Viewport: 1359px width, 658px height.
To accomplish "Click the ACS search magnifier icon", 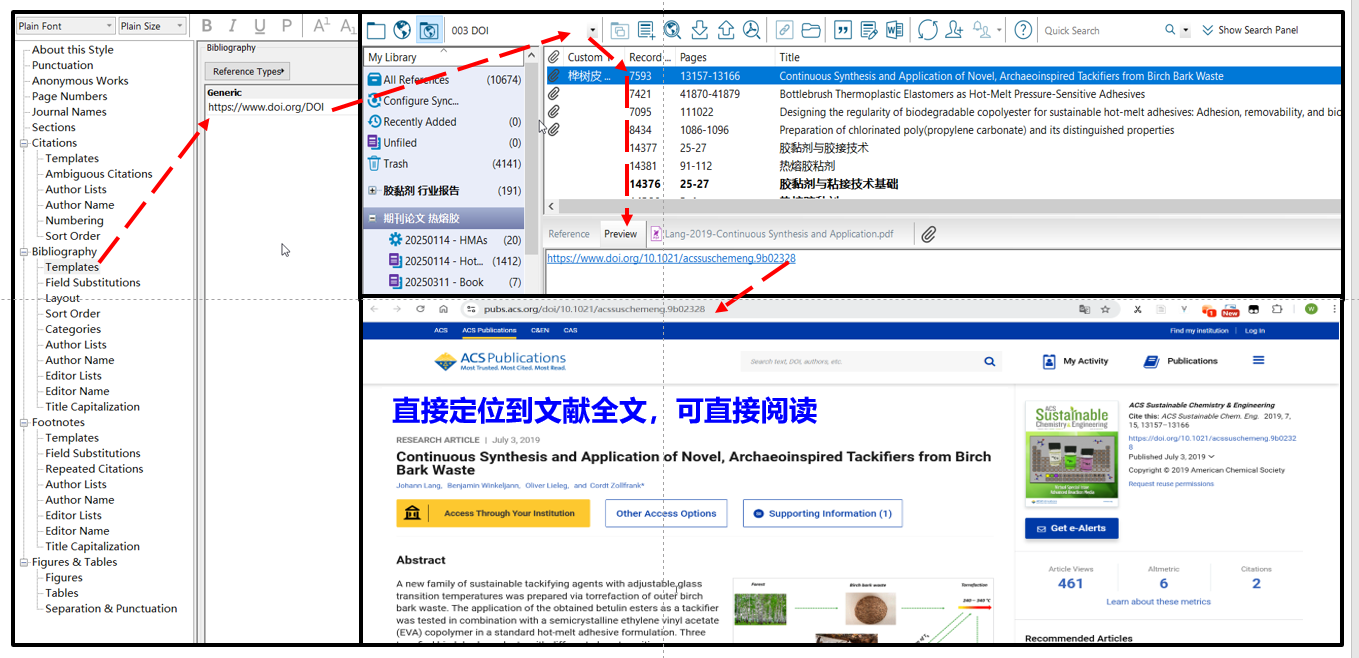I will 989,361.
